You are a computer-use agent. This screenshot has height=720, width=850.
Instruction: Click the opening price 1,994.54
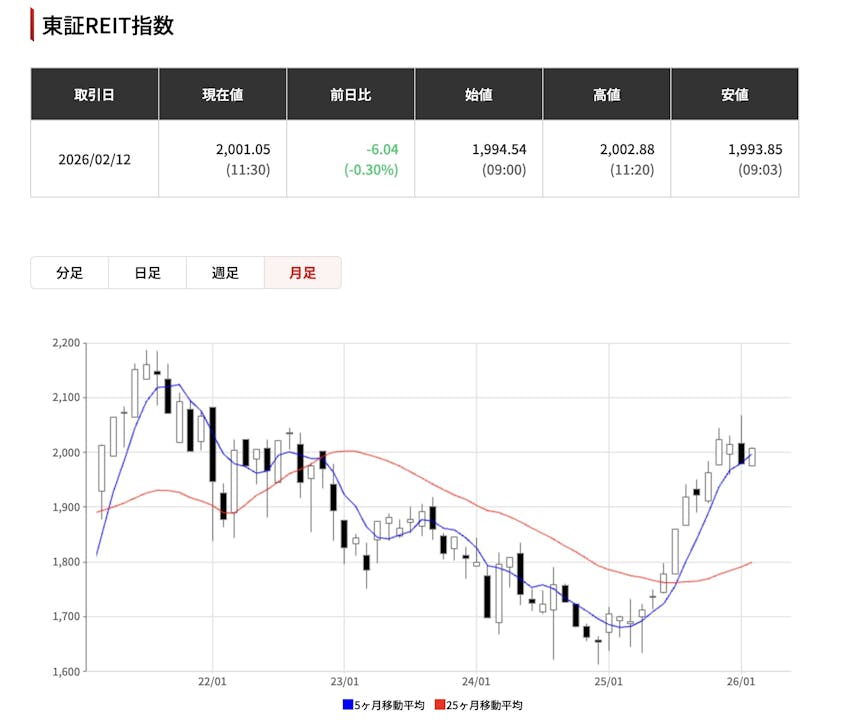pyautogui.click(x=499, y=149)
